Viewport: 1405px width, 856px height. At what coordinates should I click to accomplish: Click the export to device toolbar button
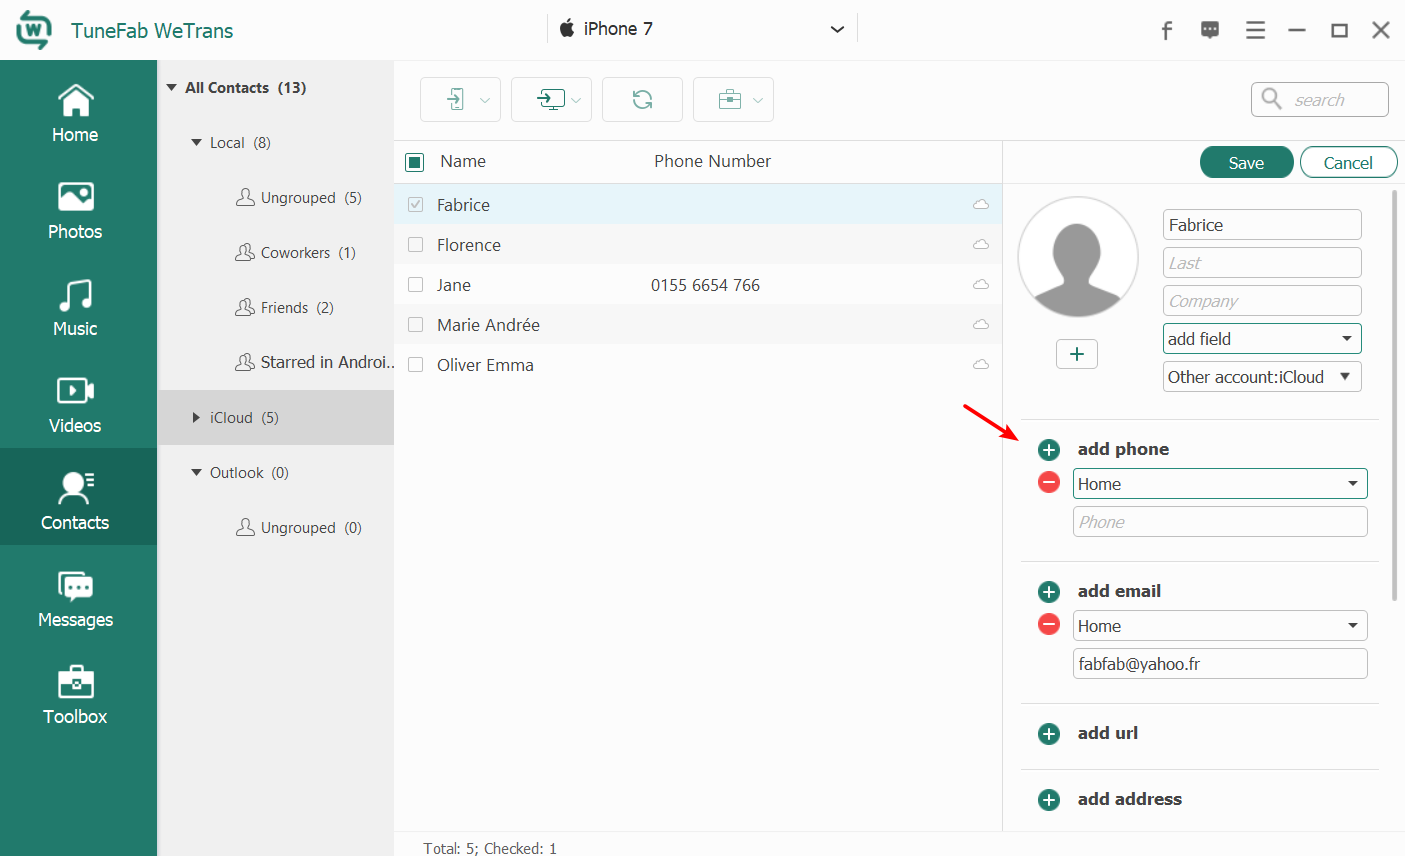pyautogui.click(x=460, y=99)
